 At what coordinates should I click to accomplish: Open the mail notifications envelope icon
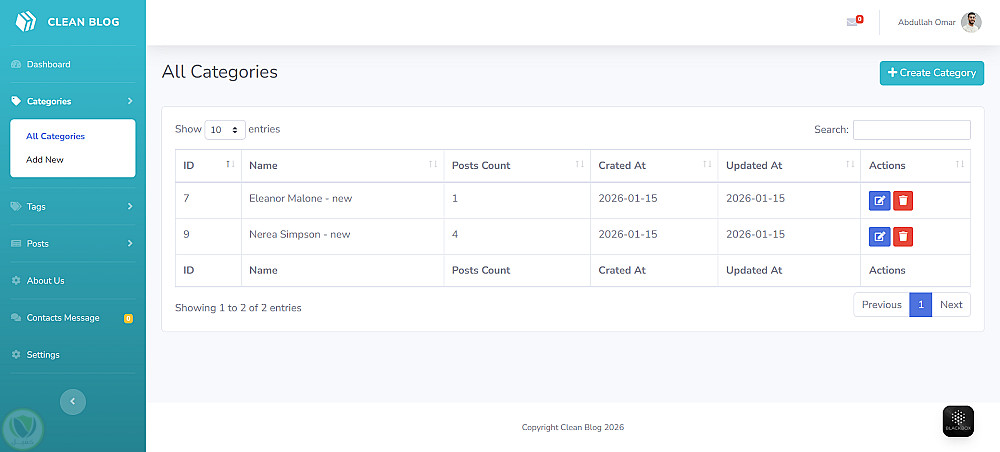[852, 22]
